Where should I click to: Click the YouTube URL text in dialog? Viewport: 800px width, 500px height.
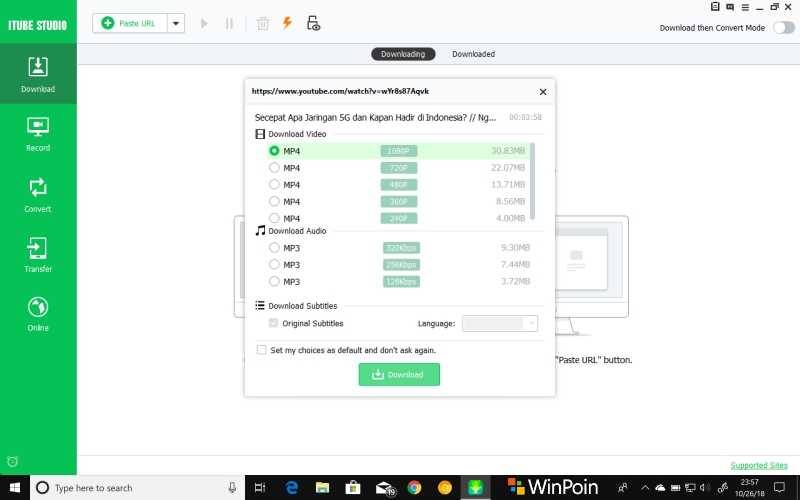(340, 91)
